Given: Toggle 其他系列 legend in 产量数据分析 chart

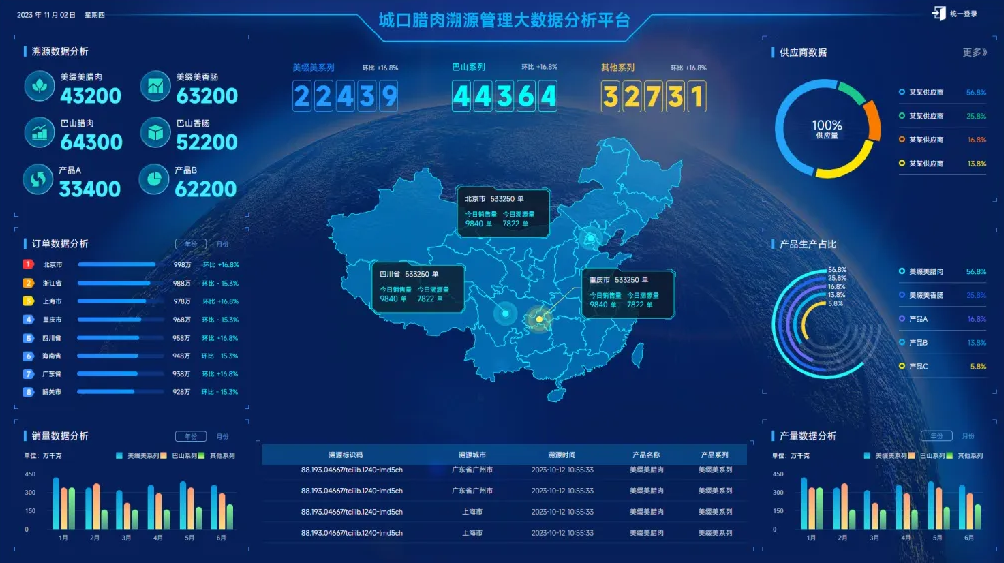Looking at the screenshot, I should (x=965, y=456).
